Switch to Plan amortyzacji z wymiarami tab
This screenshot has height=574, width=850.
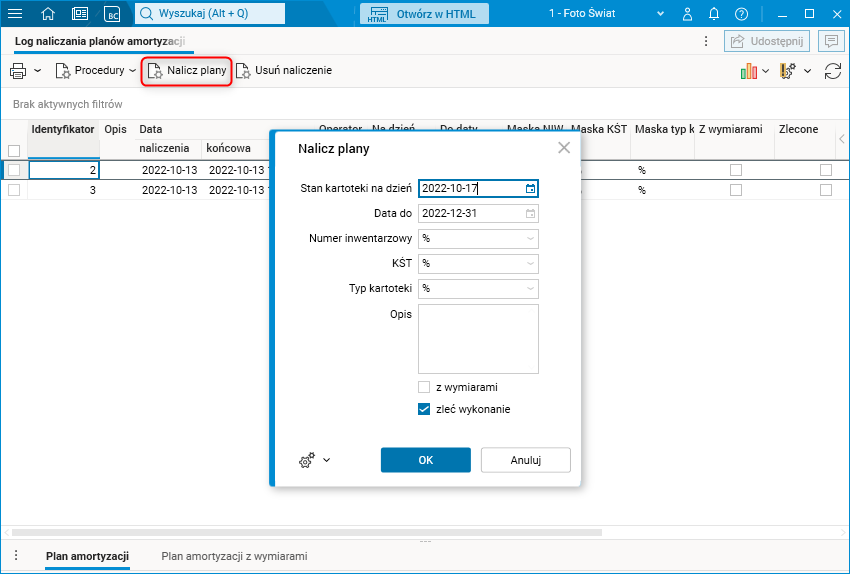click(x=234, y=556)
